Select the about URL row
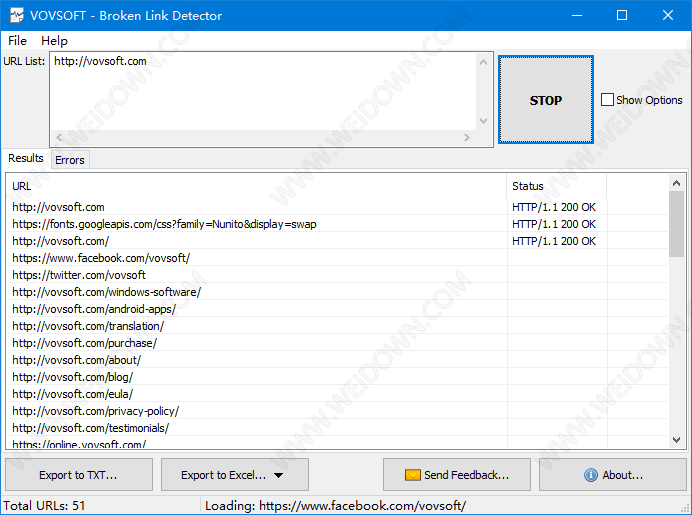The height and width of the screenshot is (515, 692). click(337, 360)
